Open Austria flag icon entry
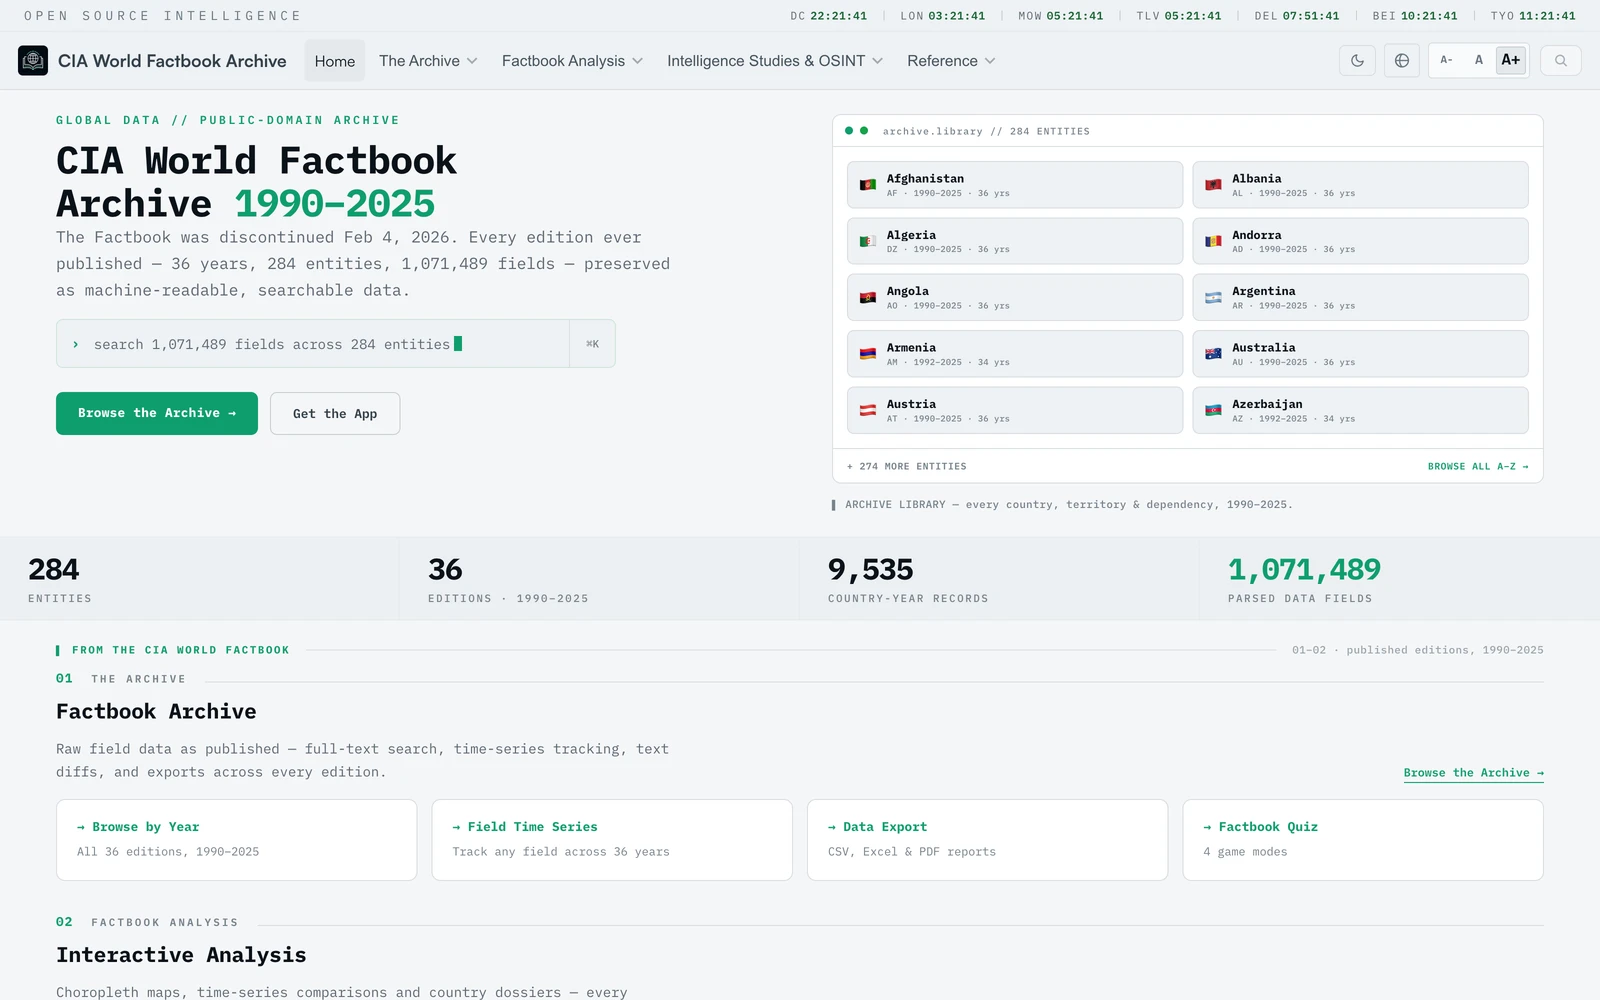1600x1000 pixels. [868, 411]
